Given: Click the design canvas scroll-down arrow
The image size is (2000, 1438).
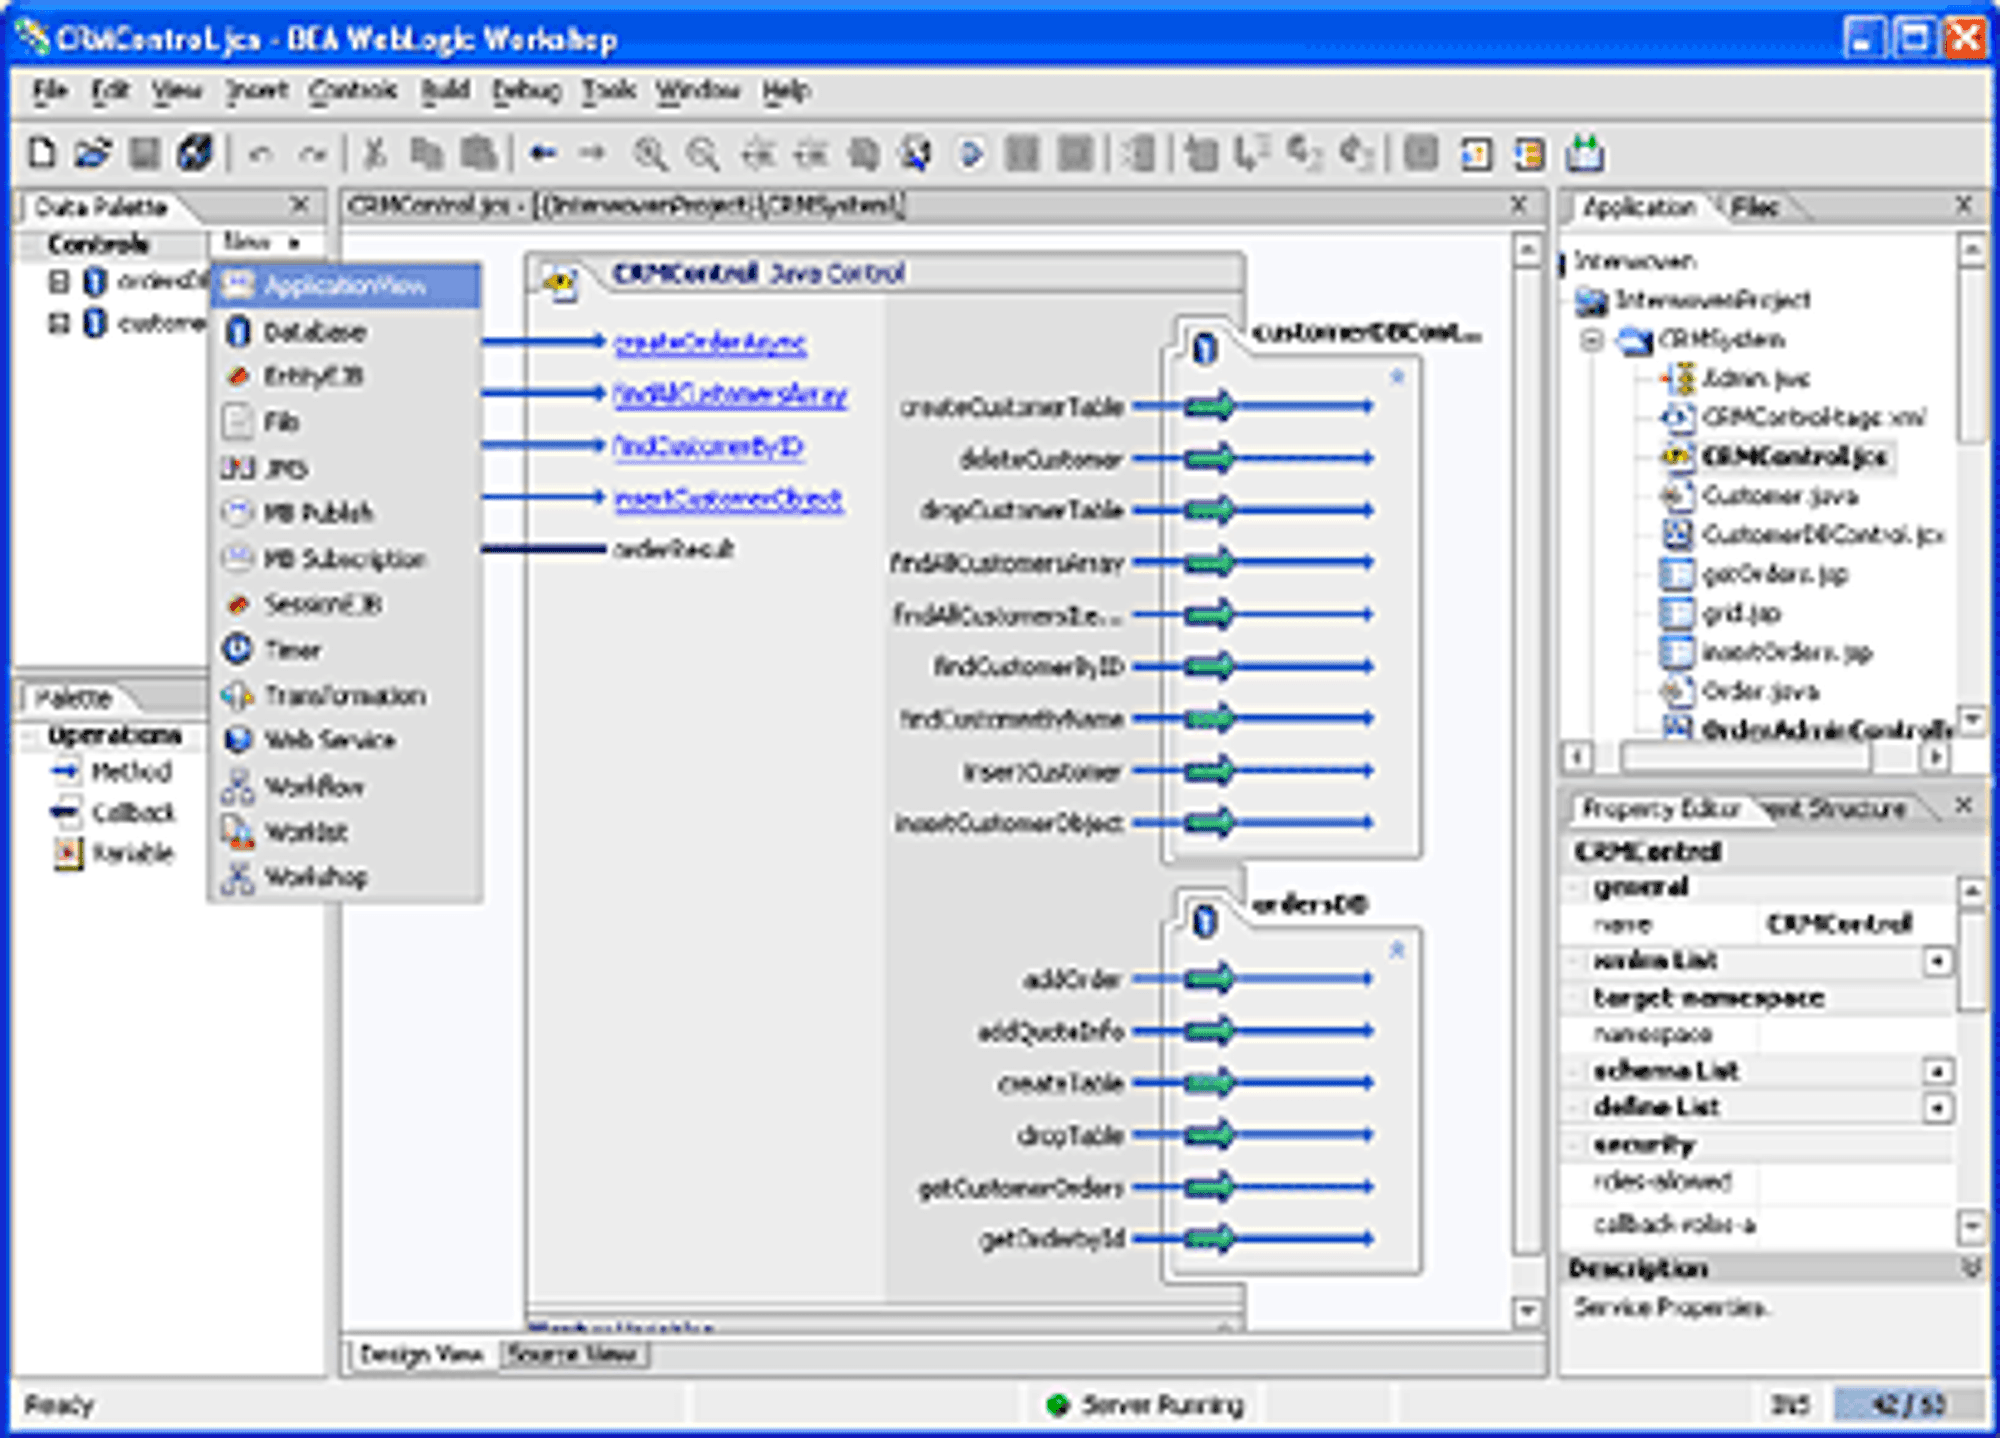Looking at the screenshot, I should click(1526, 1310).
